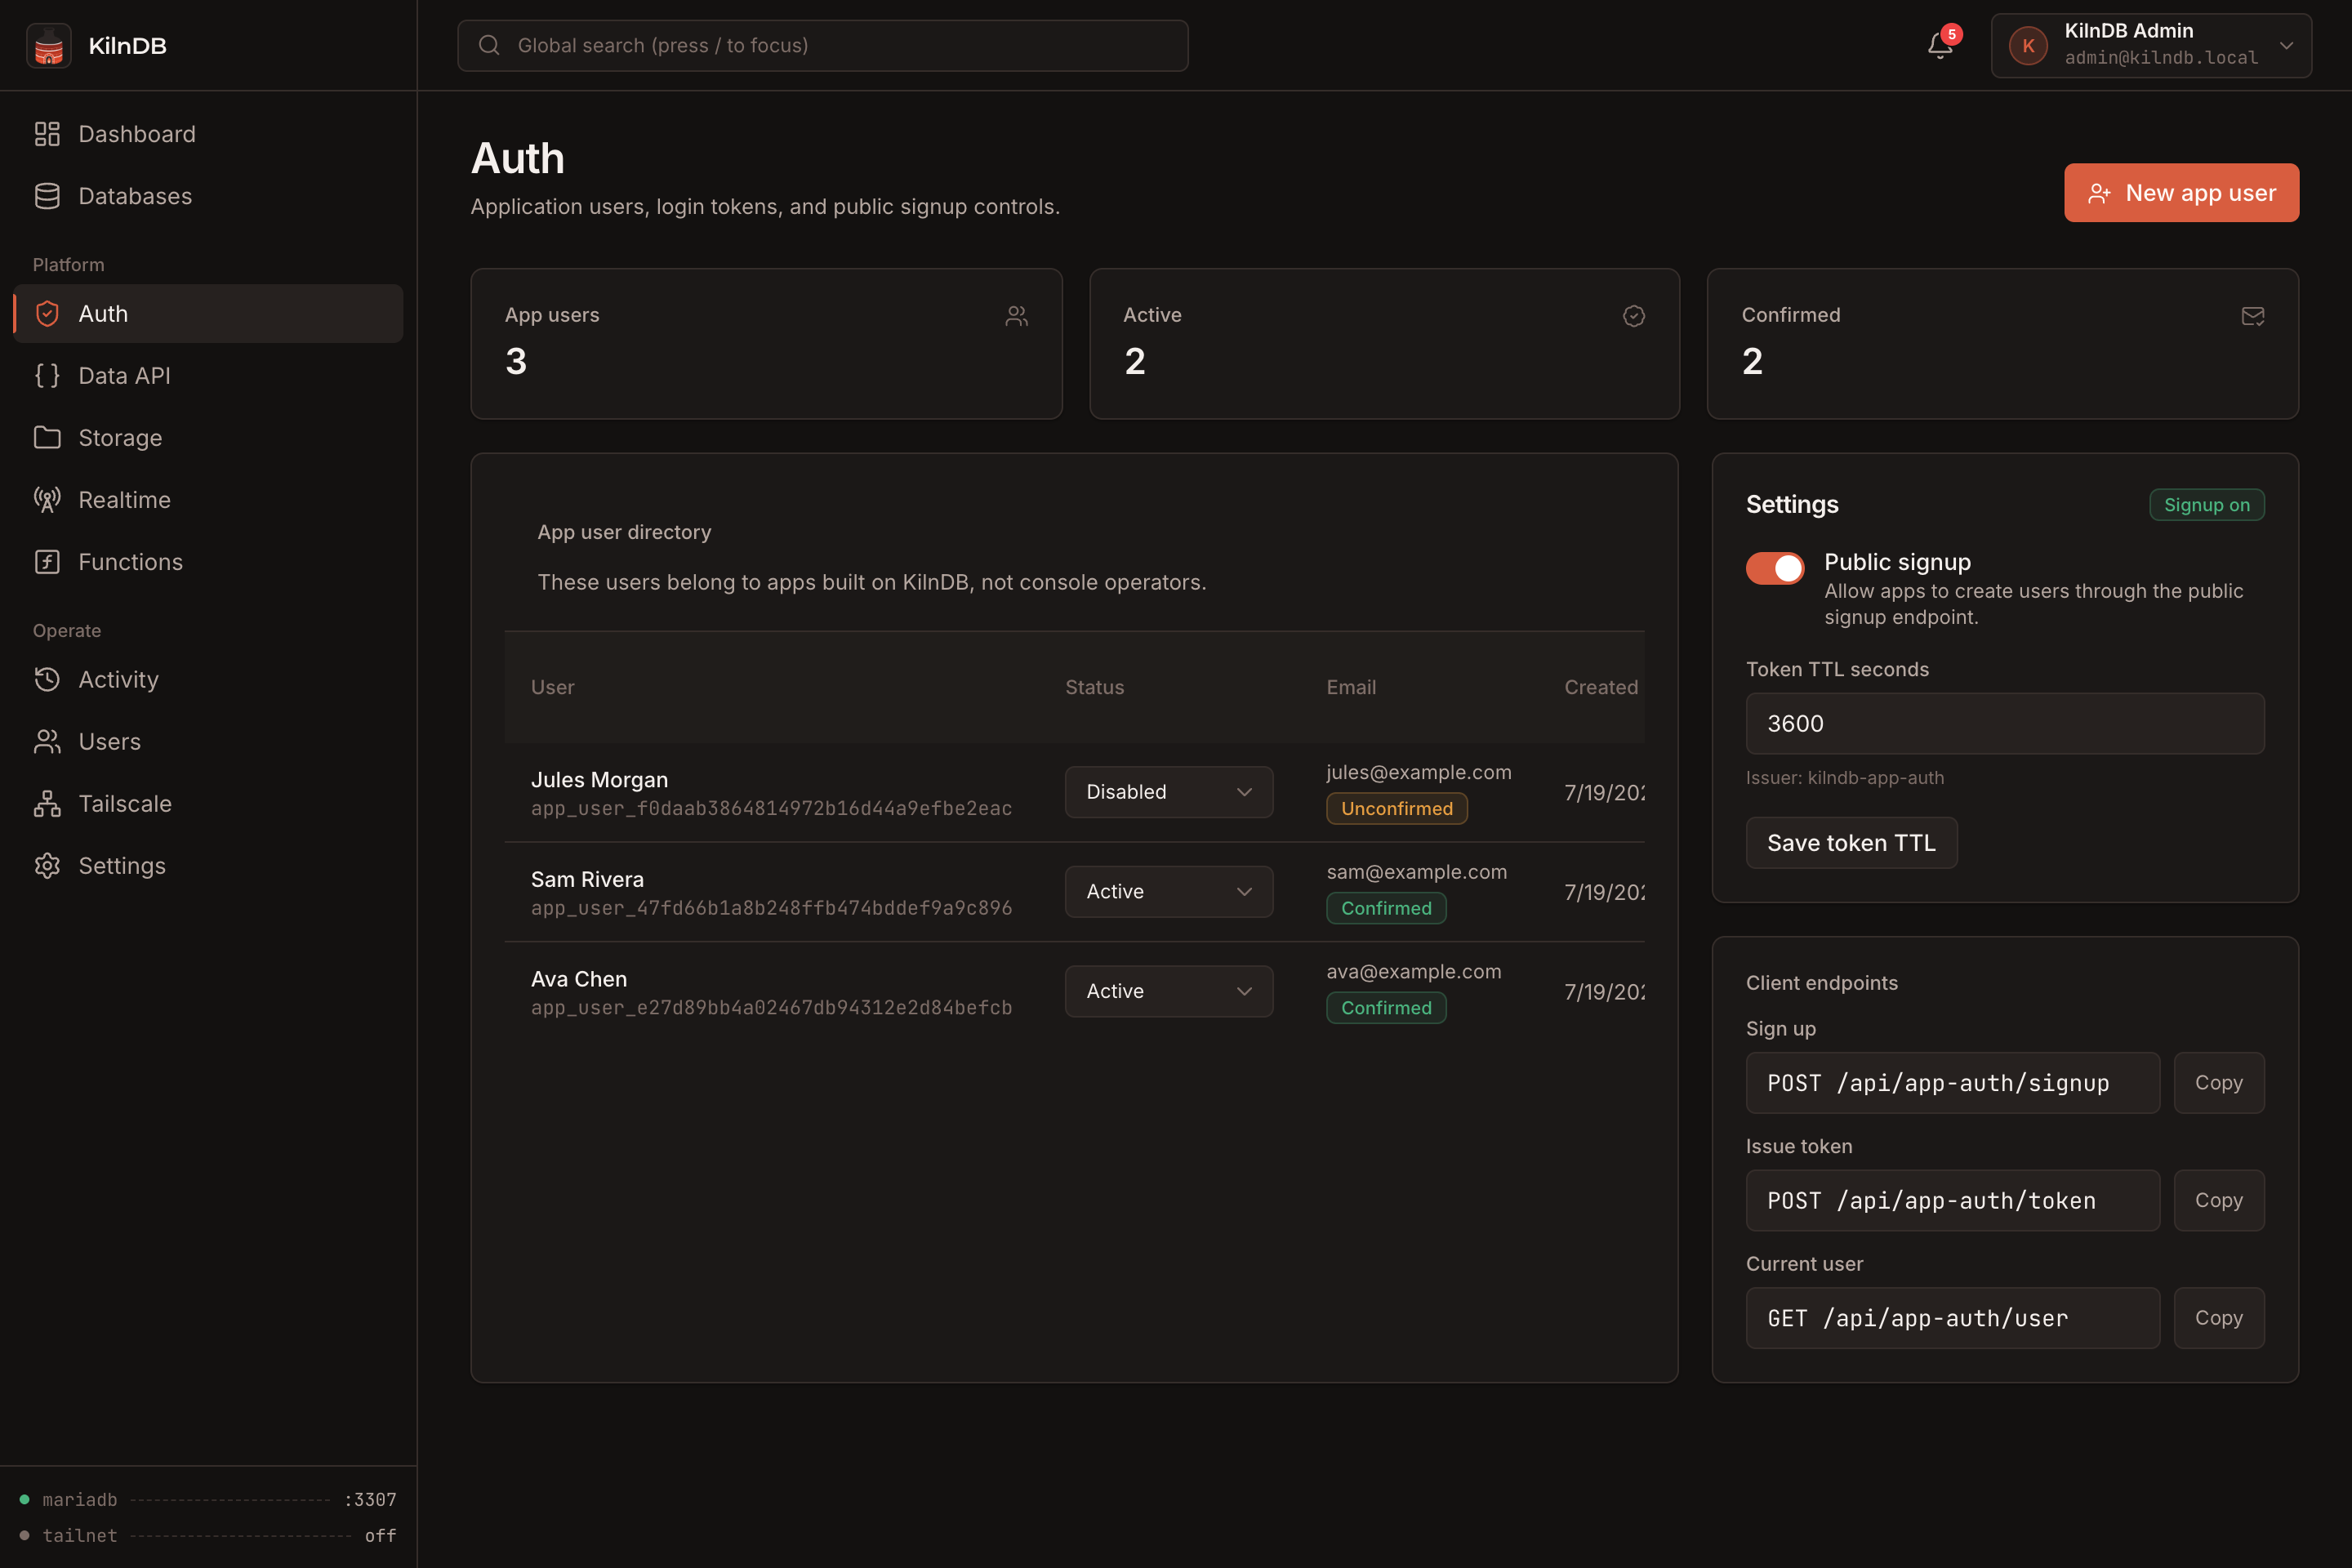
Task: Click the Issuer: kilndb-app-auth text
Action: tap(1844, 778)
